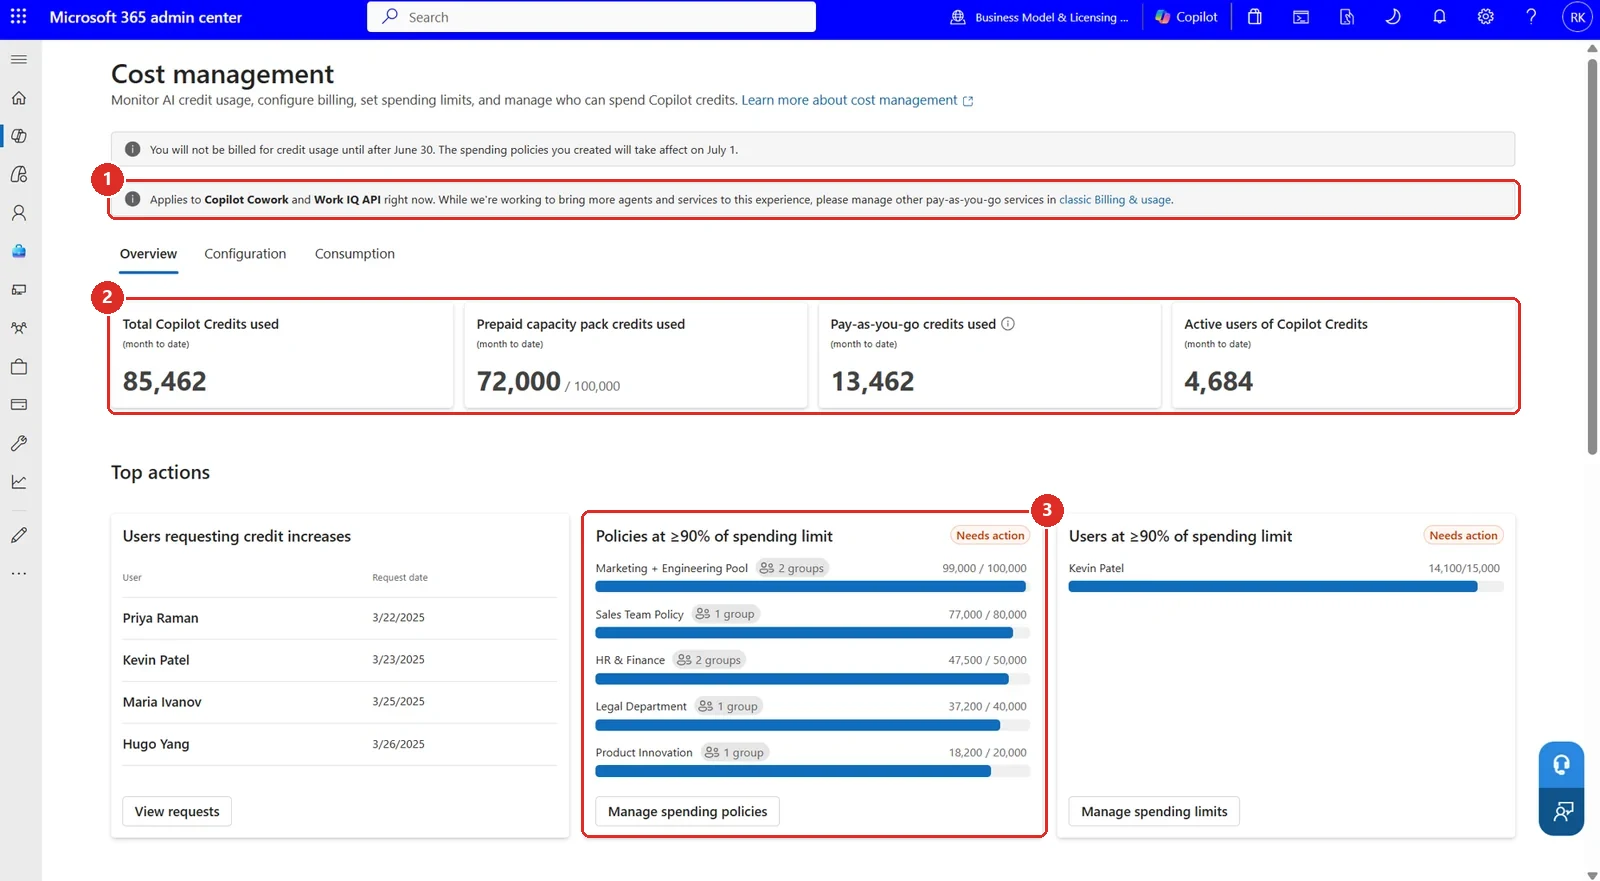Click the feedback floating button

pos(1561,812)
